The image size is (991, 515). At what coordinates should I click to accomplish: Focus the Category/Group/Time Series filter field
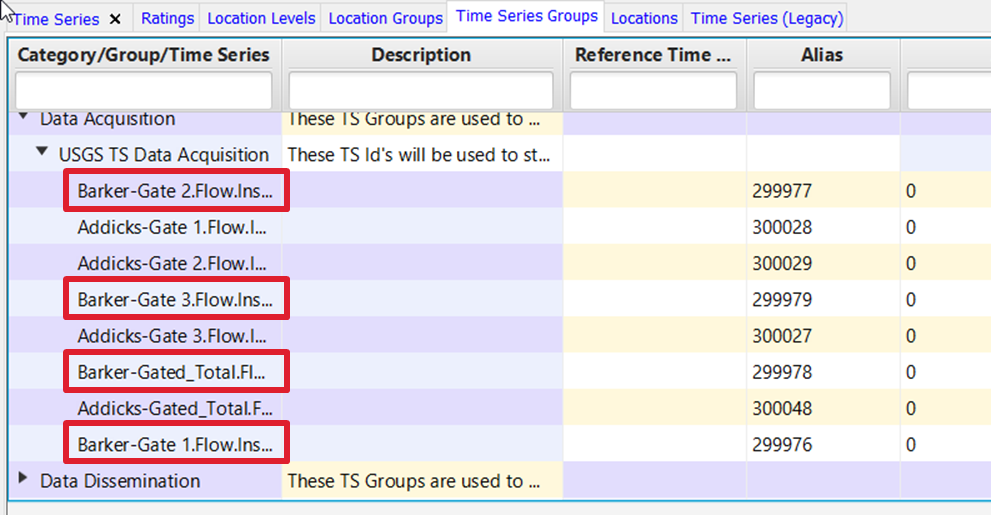143,90
